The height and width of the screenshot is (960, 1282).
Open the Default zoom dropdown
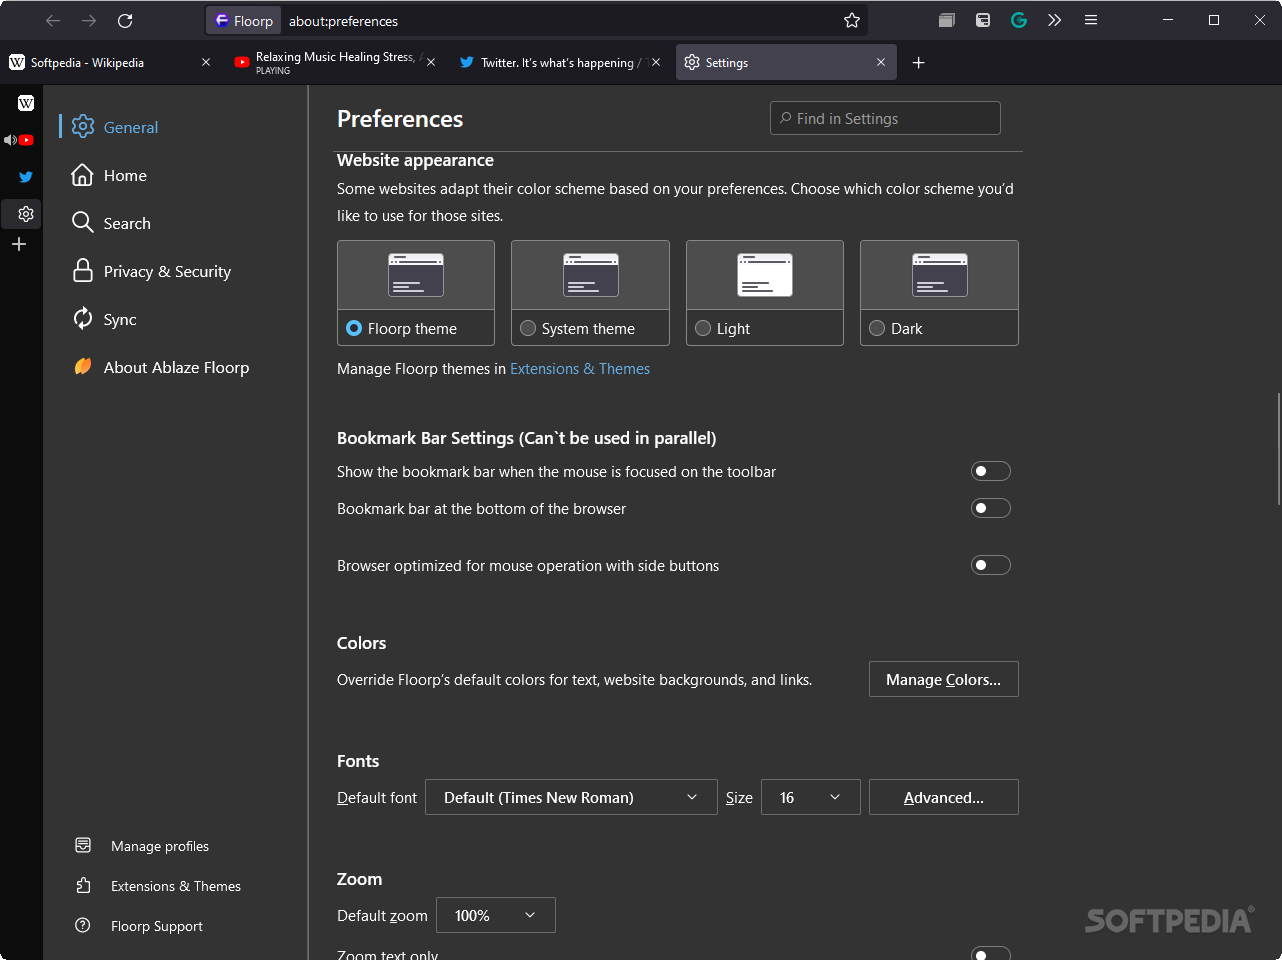coord(496,915)
